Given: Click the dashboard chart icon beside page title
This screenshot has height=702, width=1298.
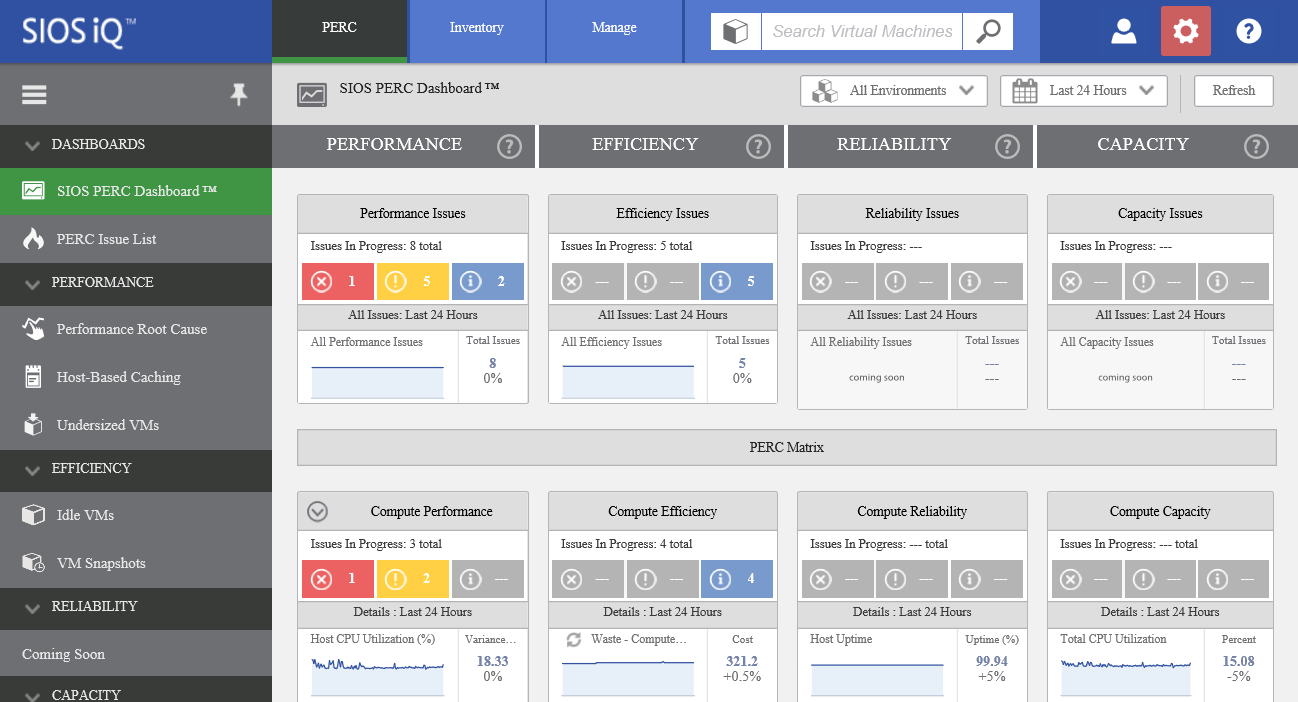Looking at the screenshot, I should click(x=312, y=94).
